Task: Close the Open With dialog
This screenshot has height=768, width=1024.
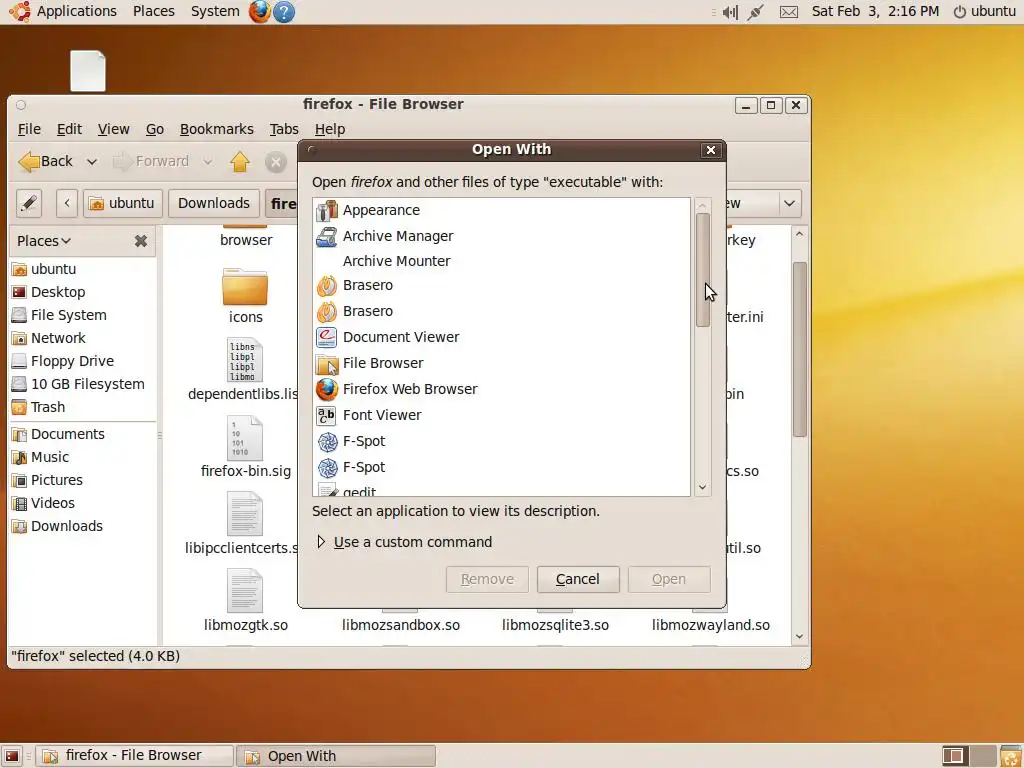Action: pyautogui.click(x=711, y=150)
